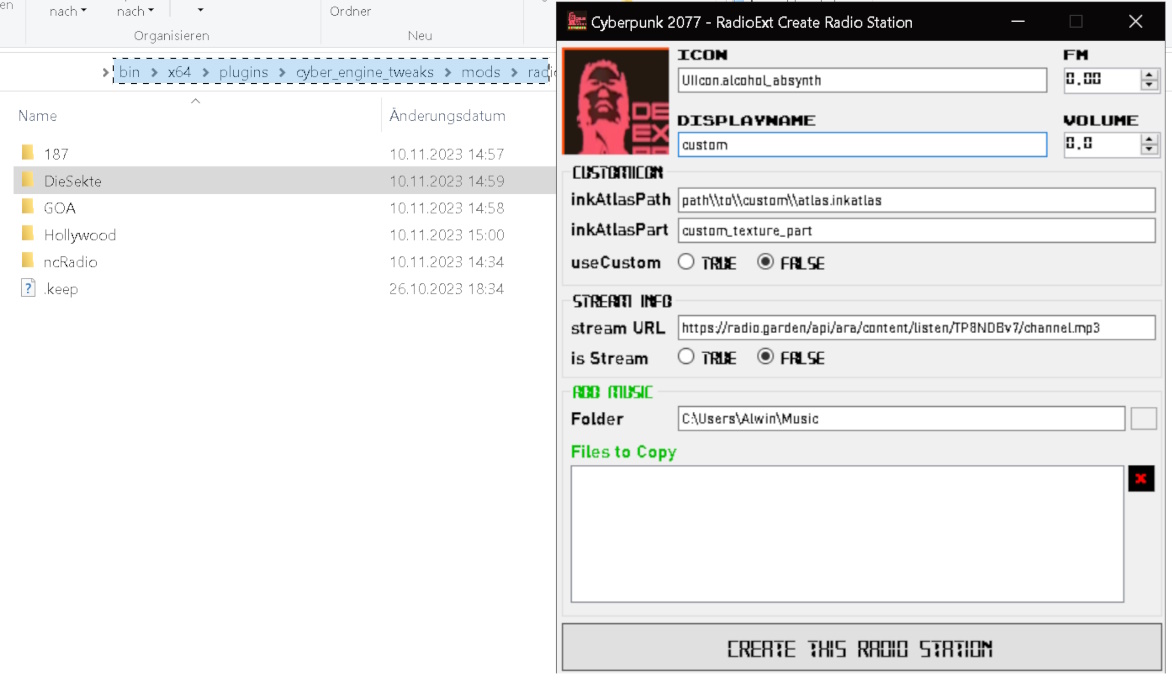Increase the FM value with up arrow
Viewport: 1172px width, 680px height.
tap(1150, 74)
